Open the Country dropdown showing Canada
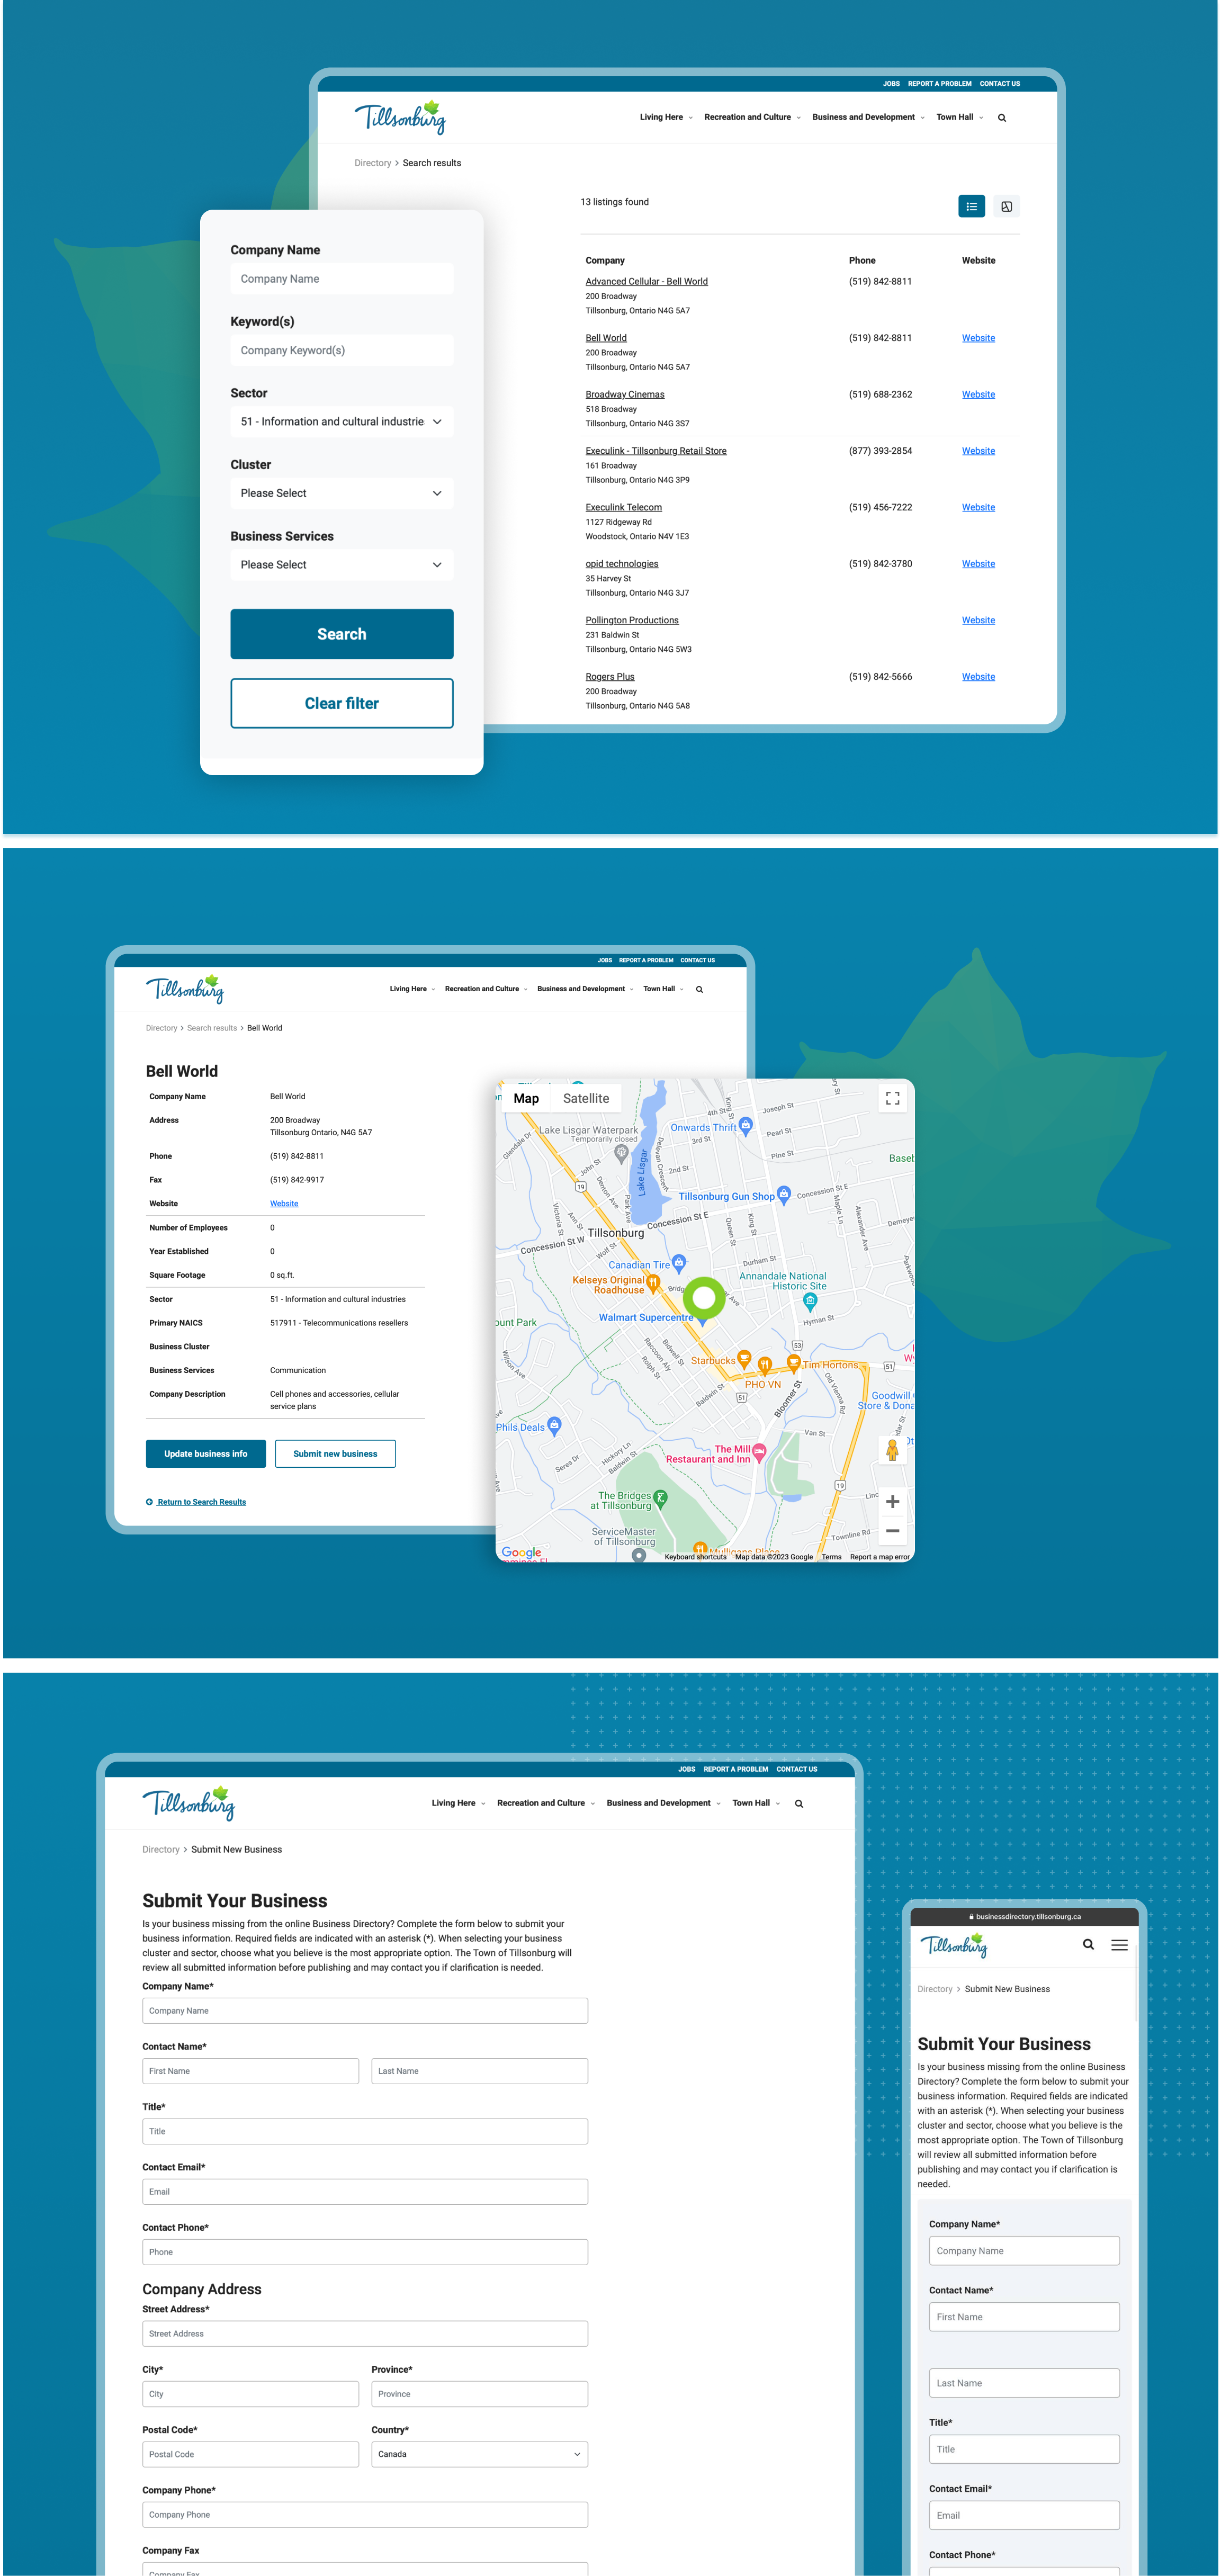The height and width of the screenshot is (2576, 1221). click(x=479, y=2453)
